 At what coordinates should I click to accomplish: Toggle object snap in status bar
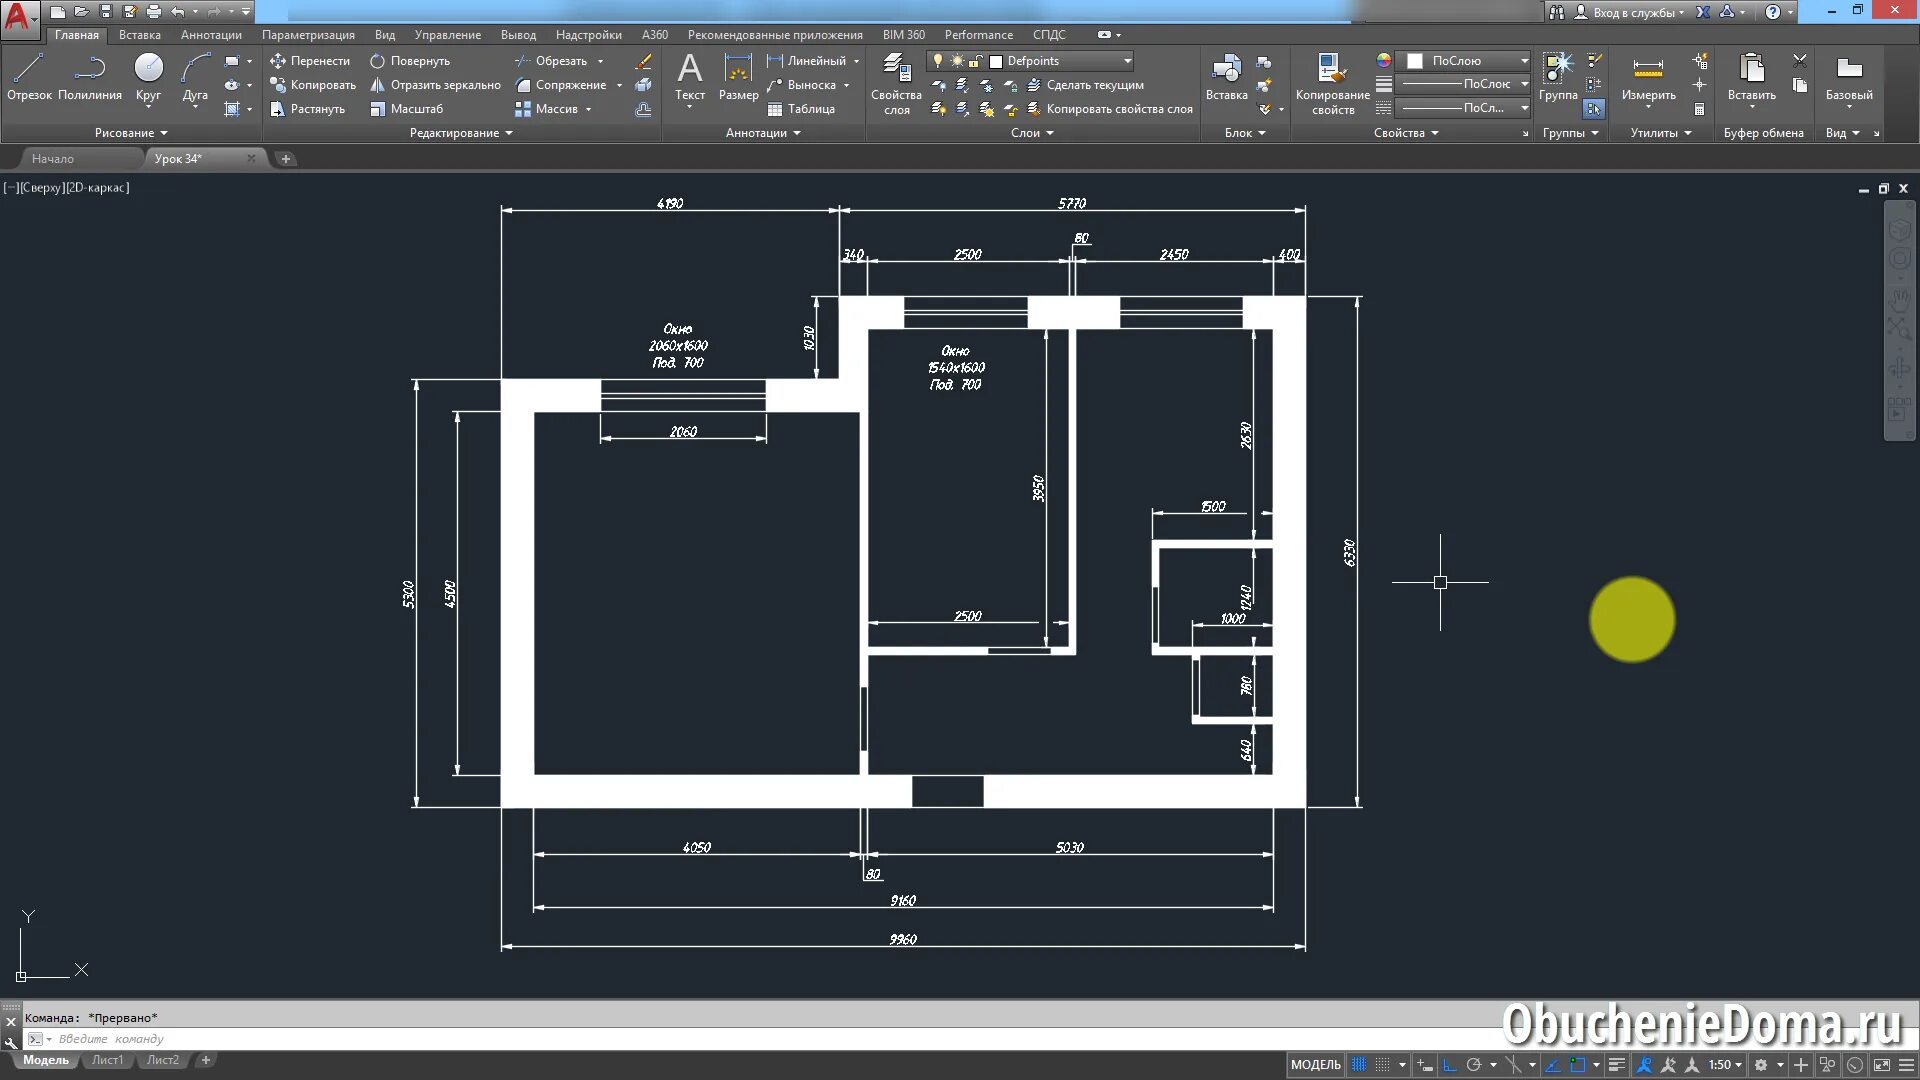pyautogui.click(x=1578, y=1065)
